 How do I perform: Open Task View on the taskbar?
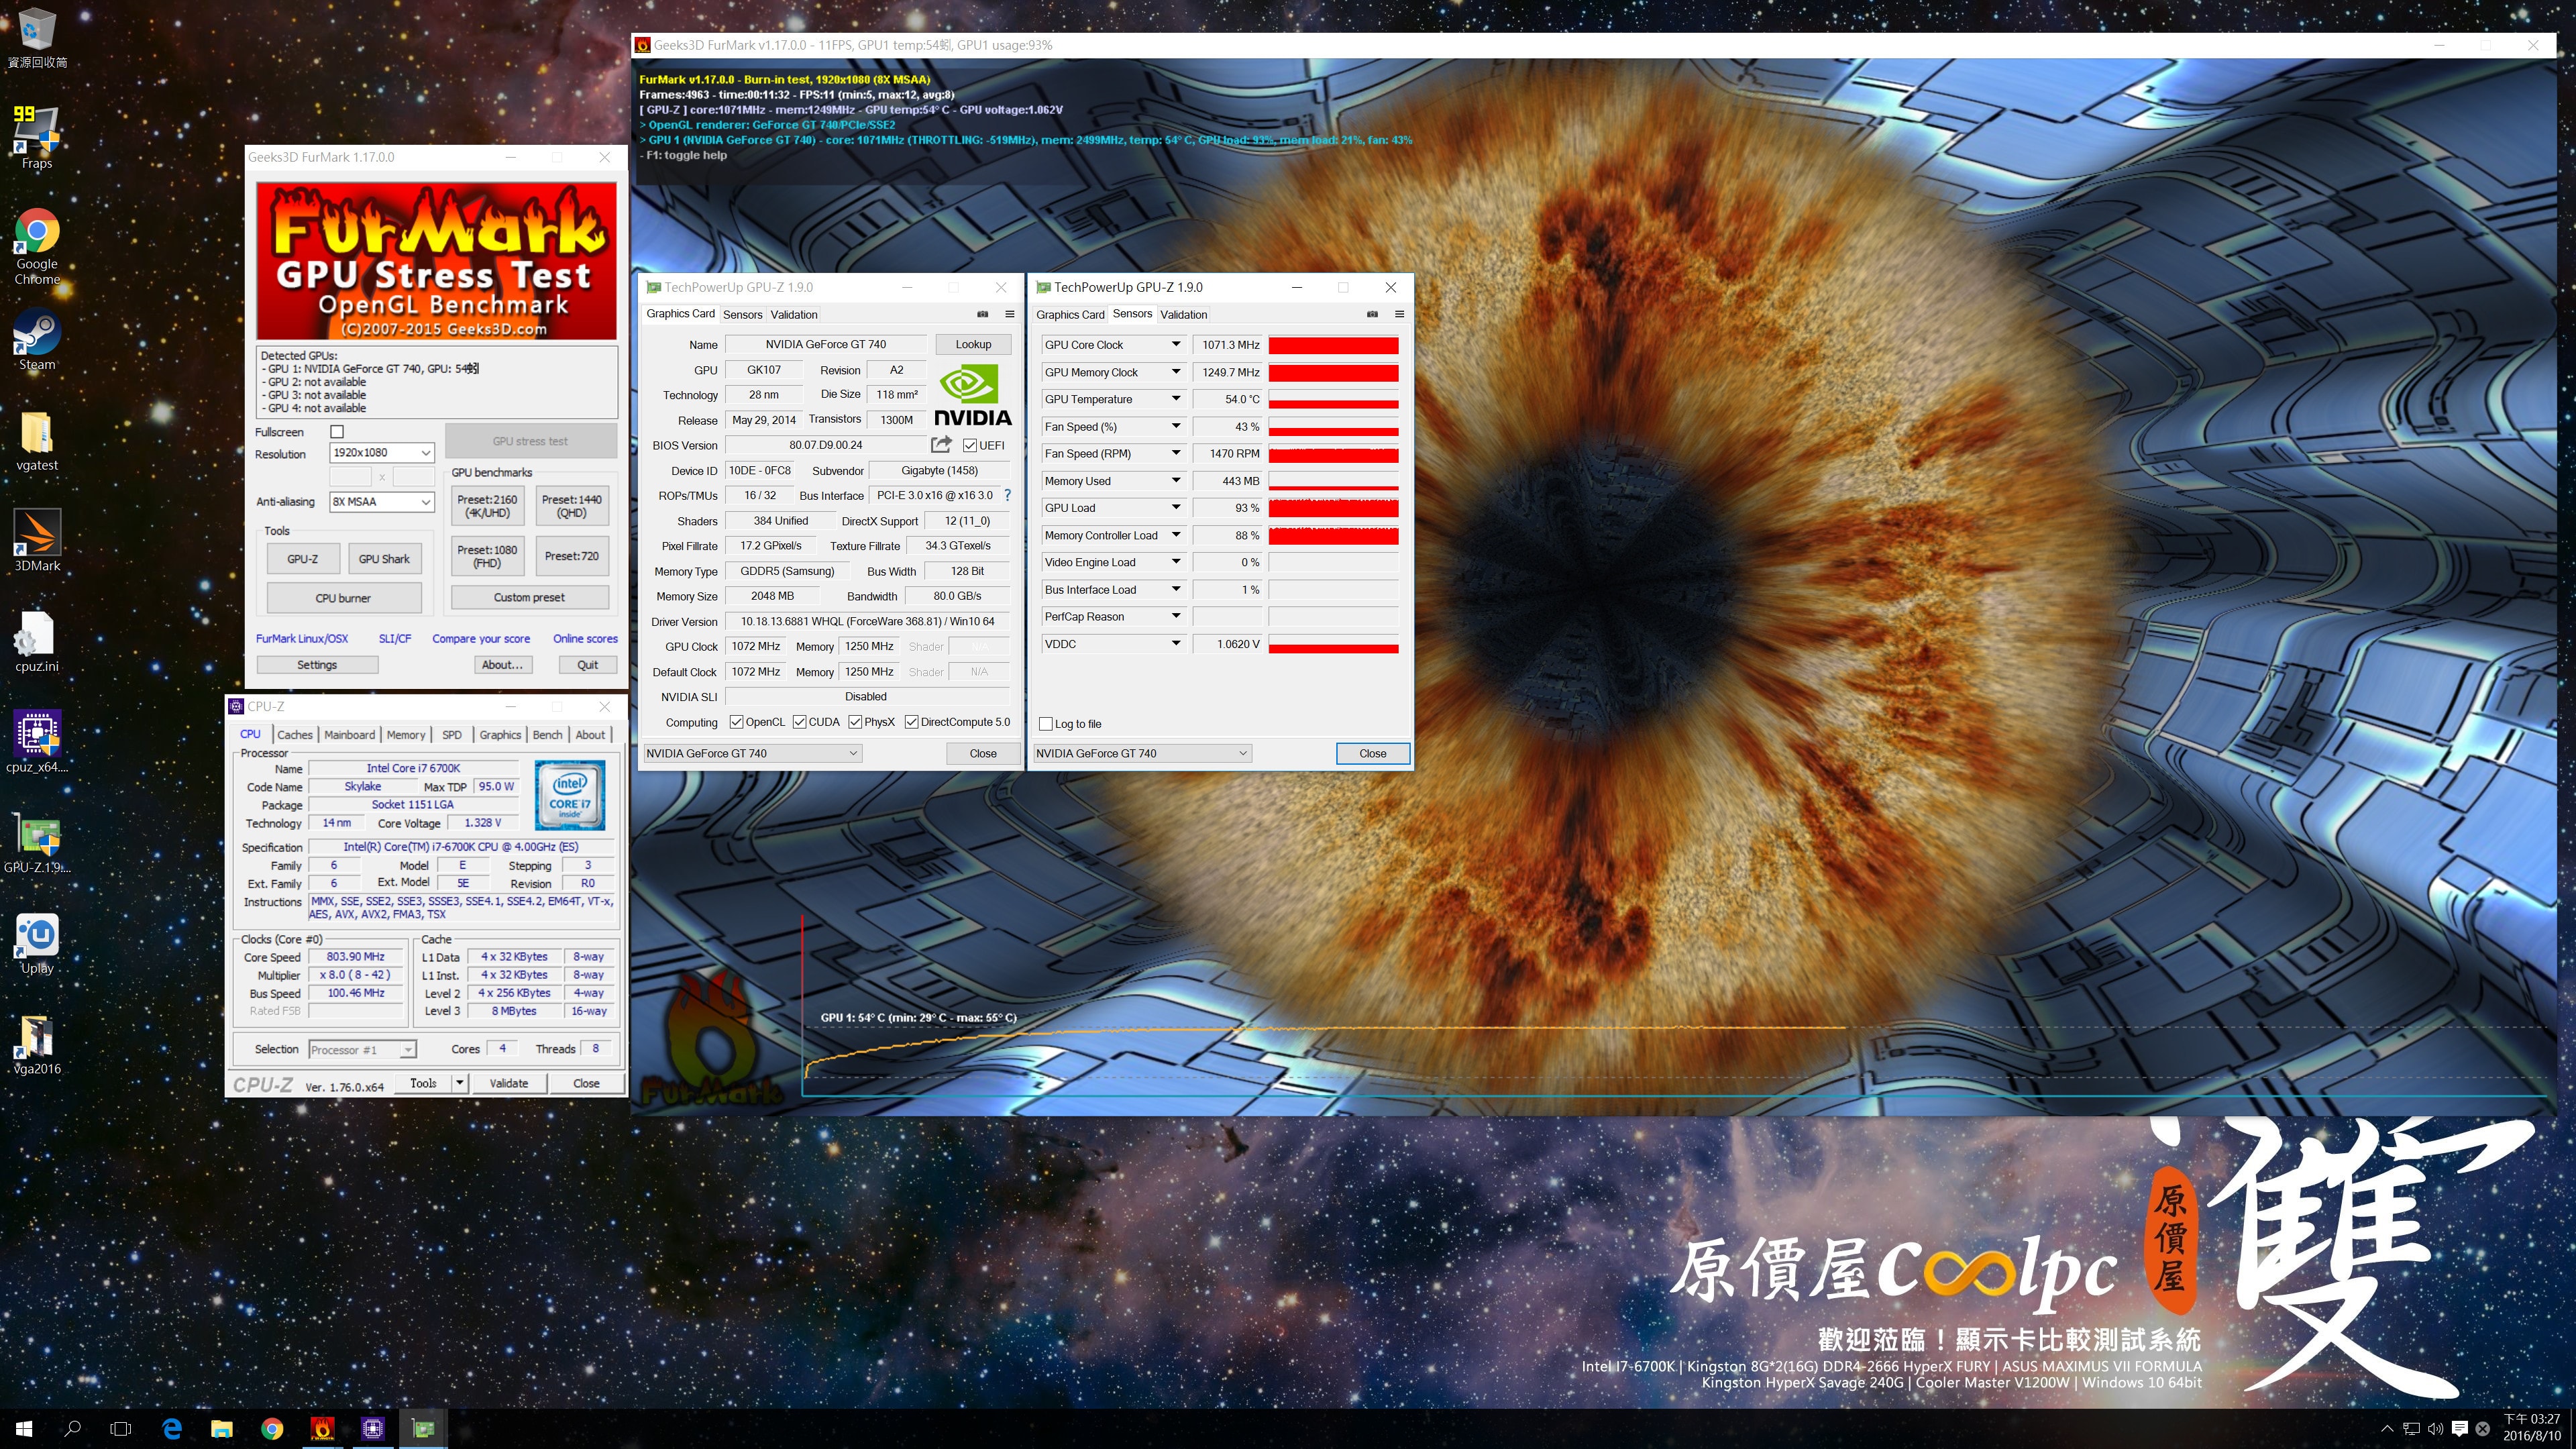[120, 1429]
